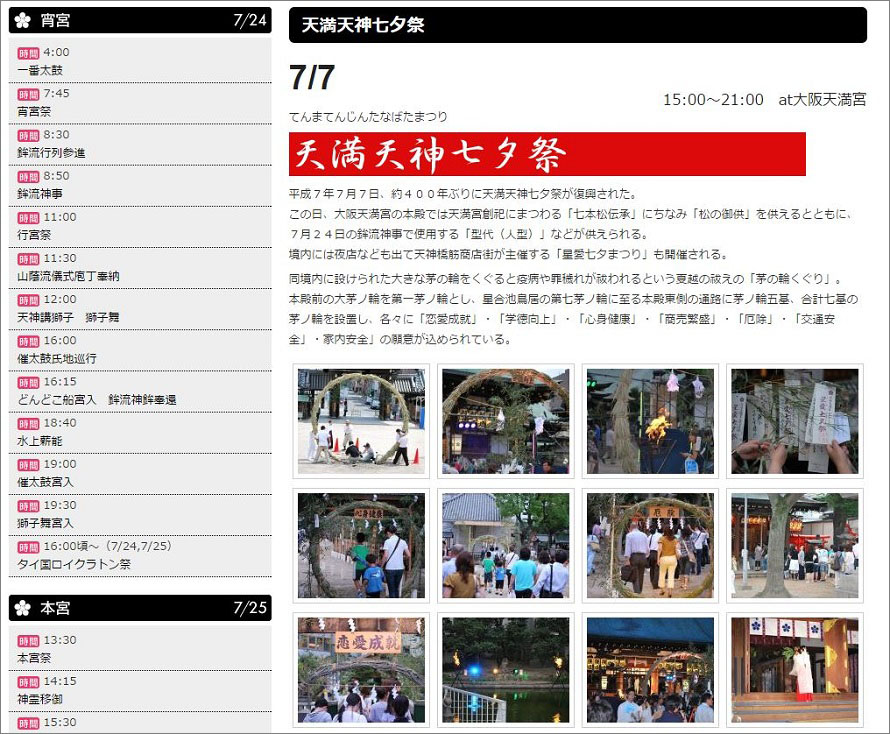The image size is (890, 734).
Task: Click the 宵宮 section header title
Action: click(55, 20)
